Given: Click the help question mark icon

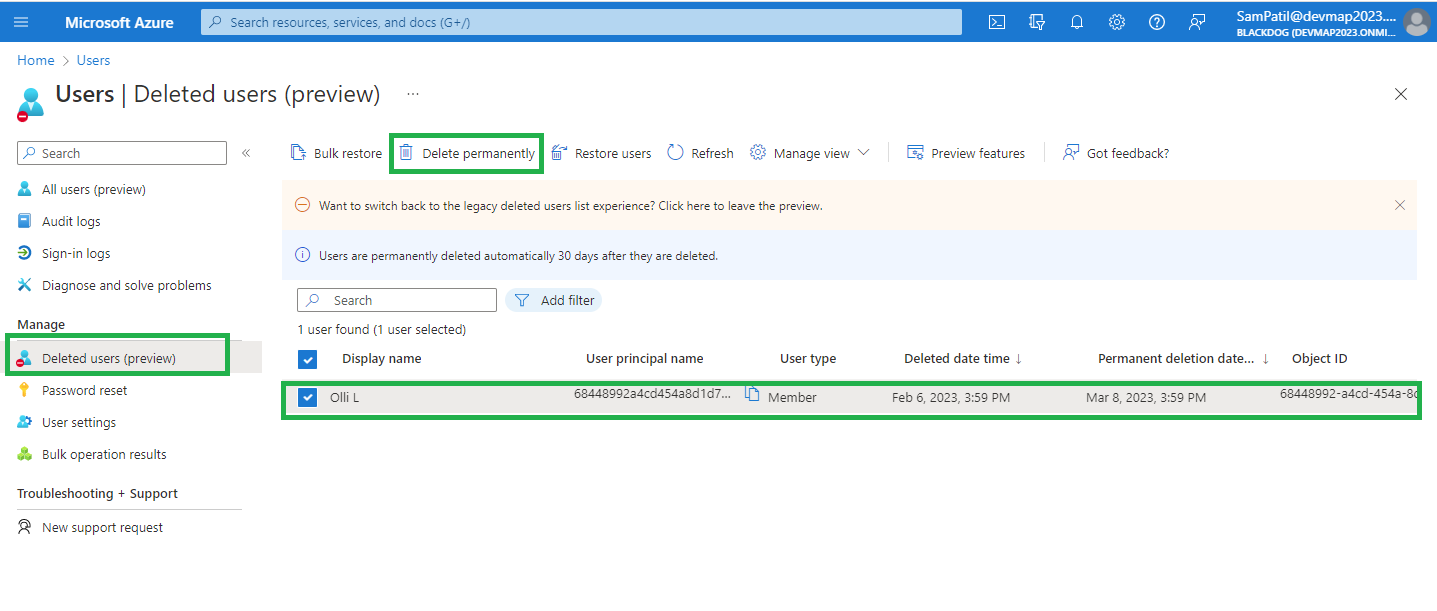Looking at the screenshot, I should click(1156, 22).
